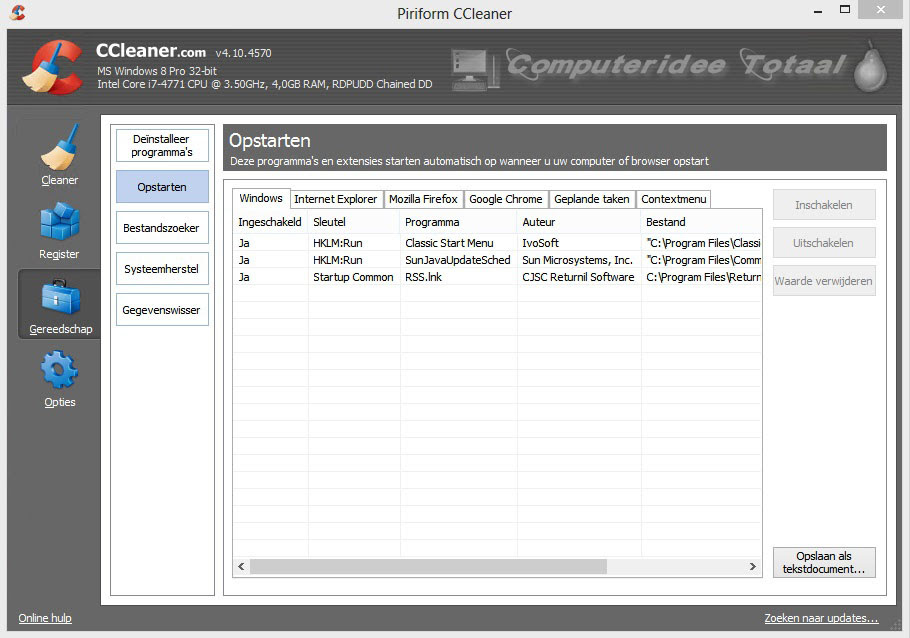Screen dimensions: 910x638
Task: Sort by the Sleutel column header
Action: click(x=353, y=222)
